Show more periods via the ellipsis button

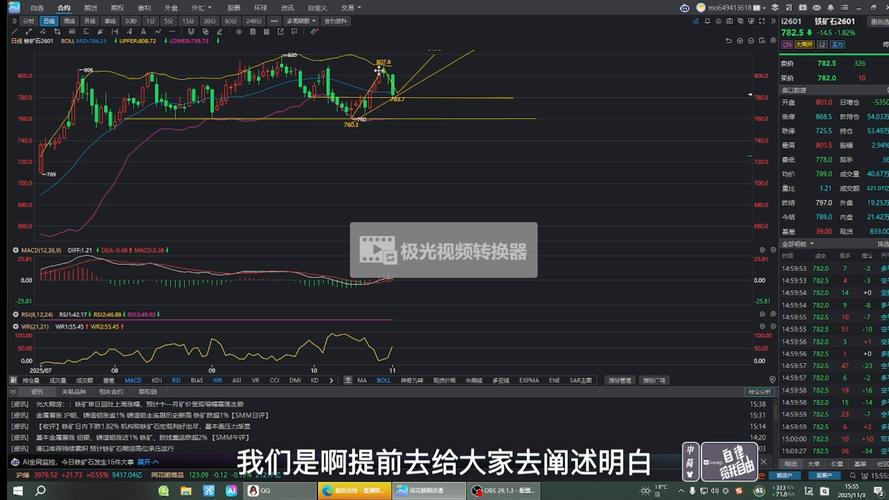pos(274,21)
